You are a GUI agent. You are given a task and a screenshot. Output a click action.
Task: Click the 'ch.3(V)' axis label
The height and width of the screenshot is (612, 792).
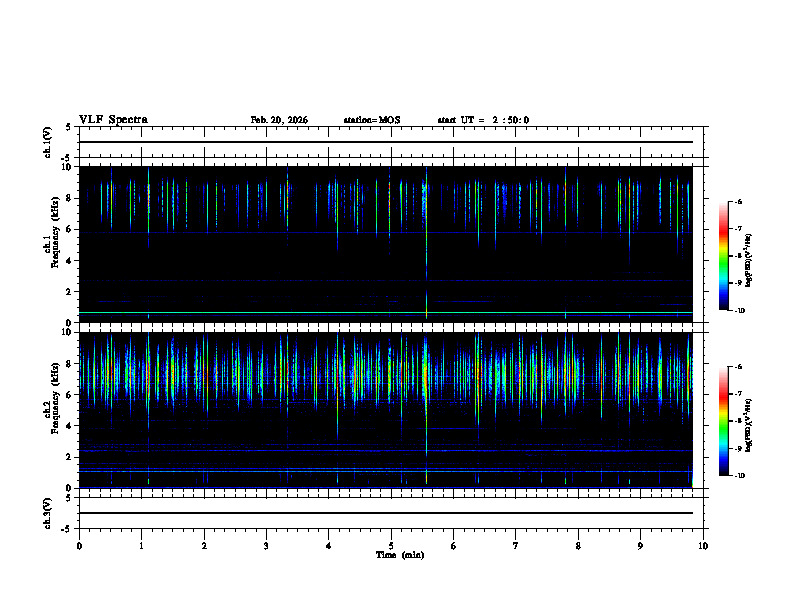(x=48, y=513)
